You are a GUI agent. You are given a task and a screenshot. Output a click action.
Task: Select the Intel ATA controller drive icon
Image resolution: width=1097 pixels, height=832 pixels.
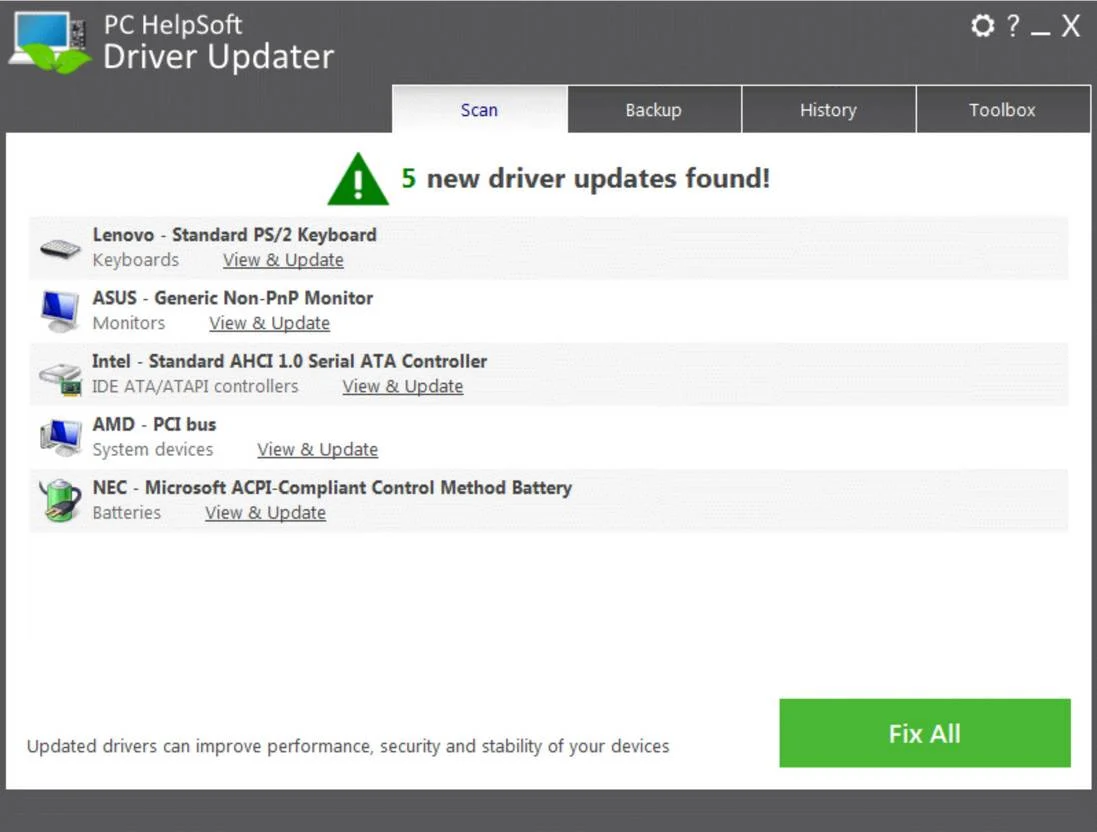[x=60, y=379]
